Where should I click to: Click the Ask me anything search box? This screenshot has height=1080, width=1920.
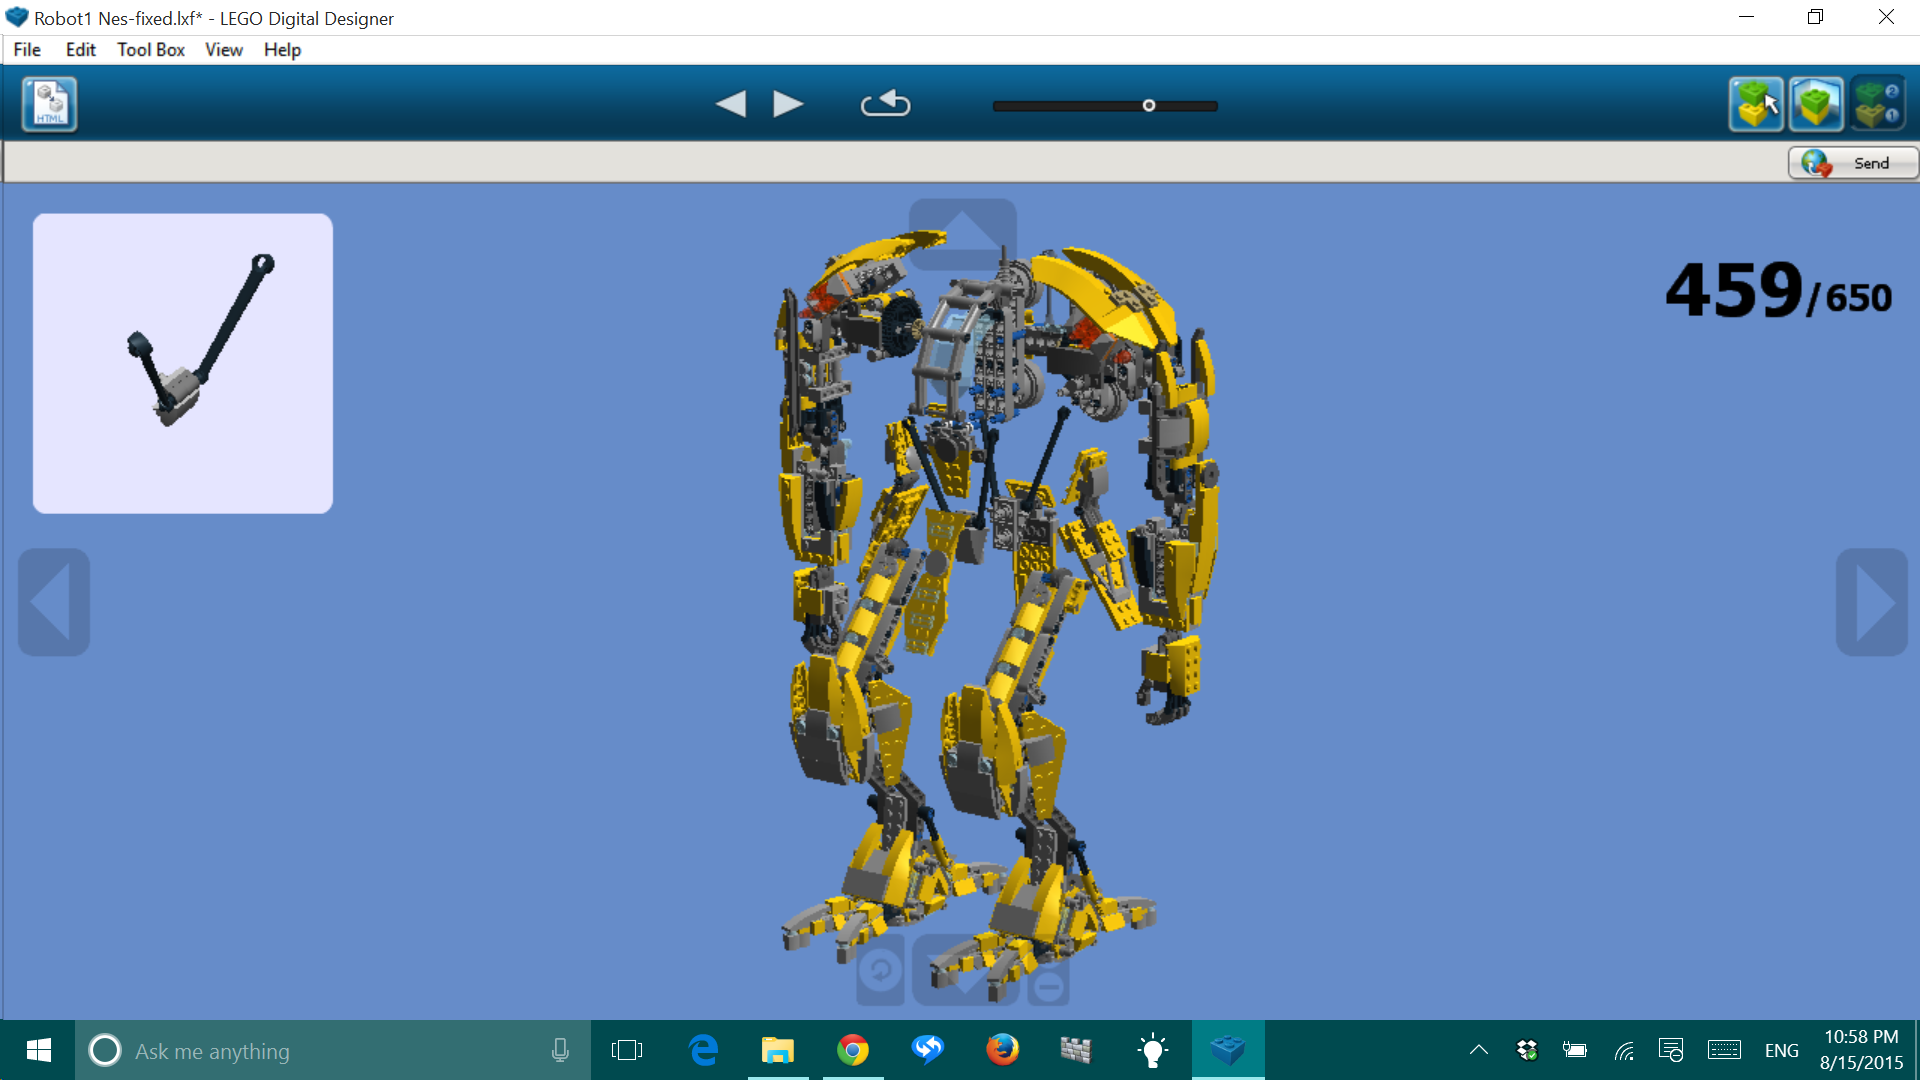300,1050
